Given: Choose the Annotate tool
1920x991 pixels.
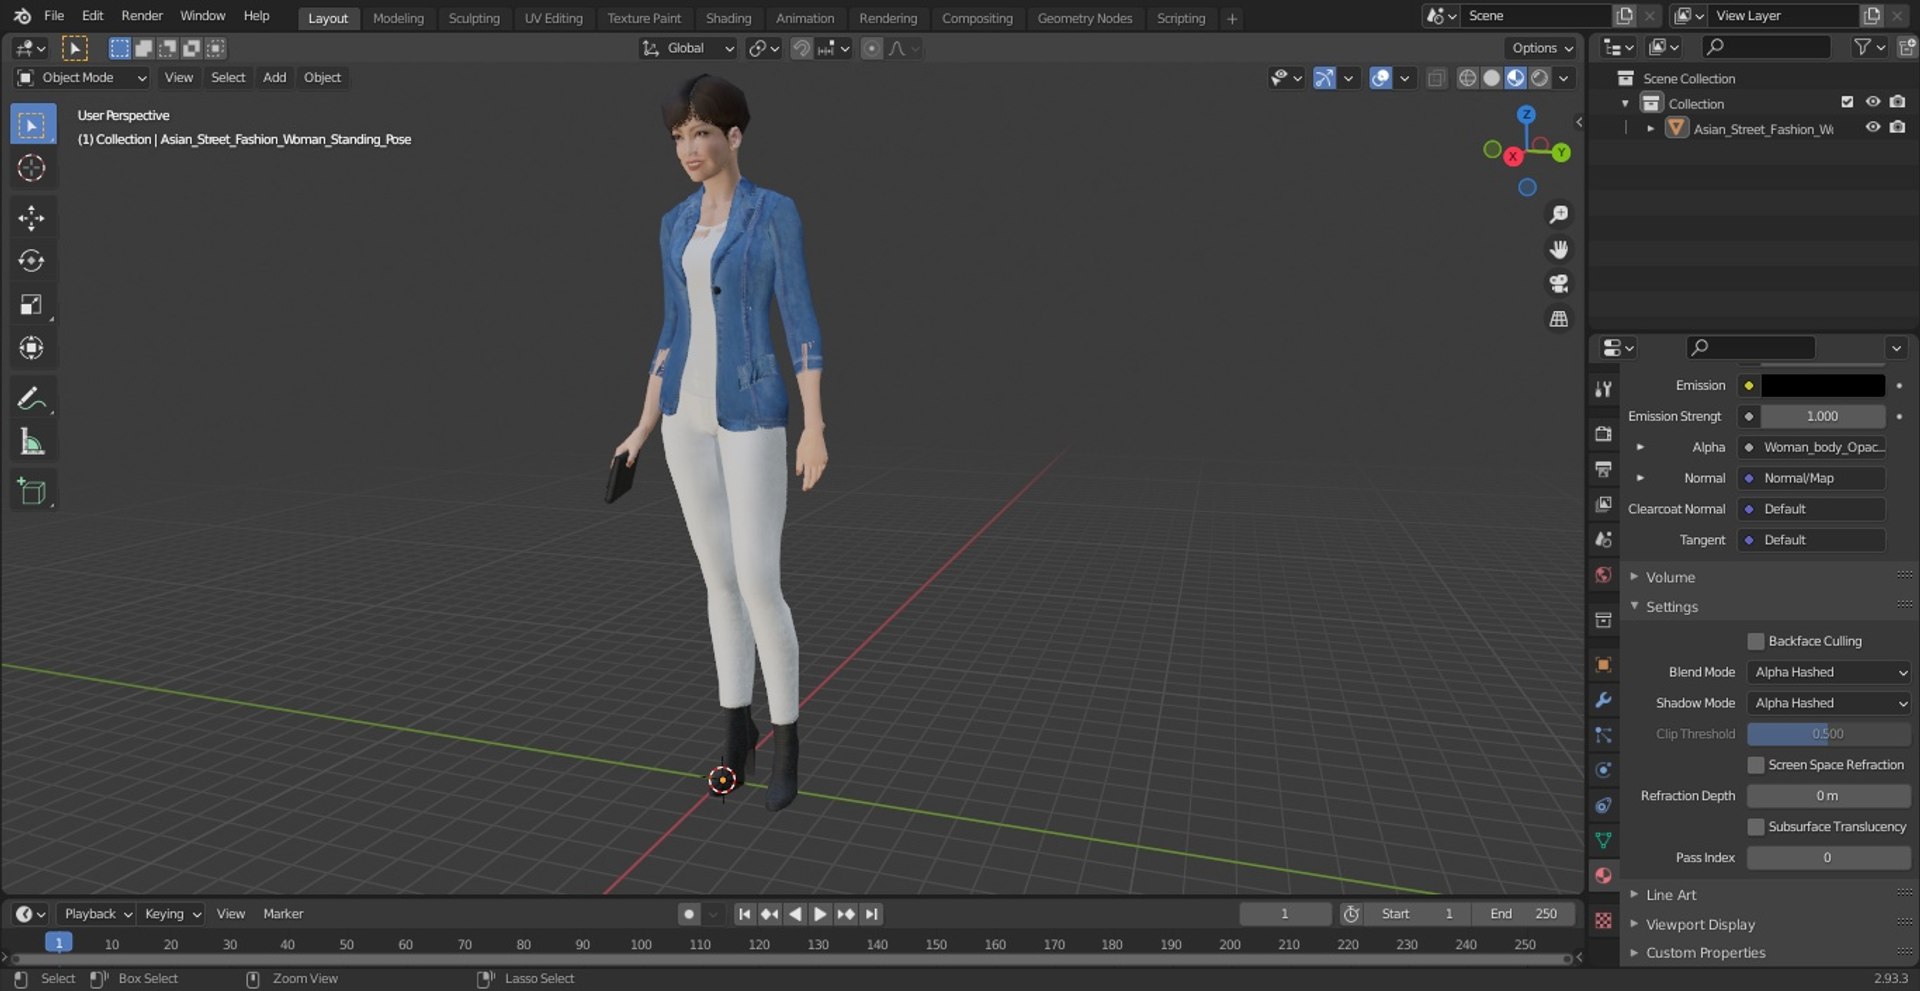Looking at the screenshot, I should (x=32, y=398).
